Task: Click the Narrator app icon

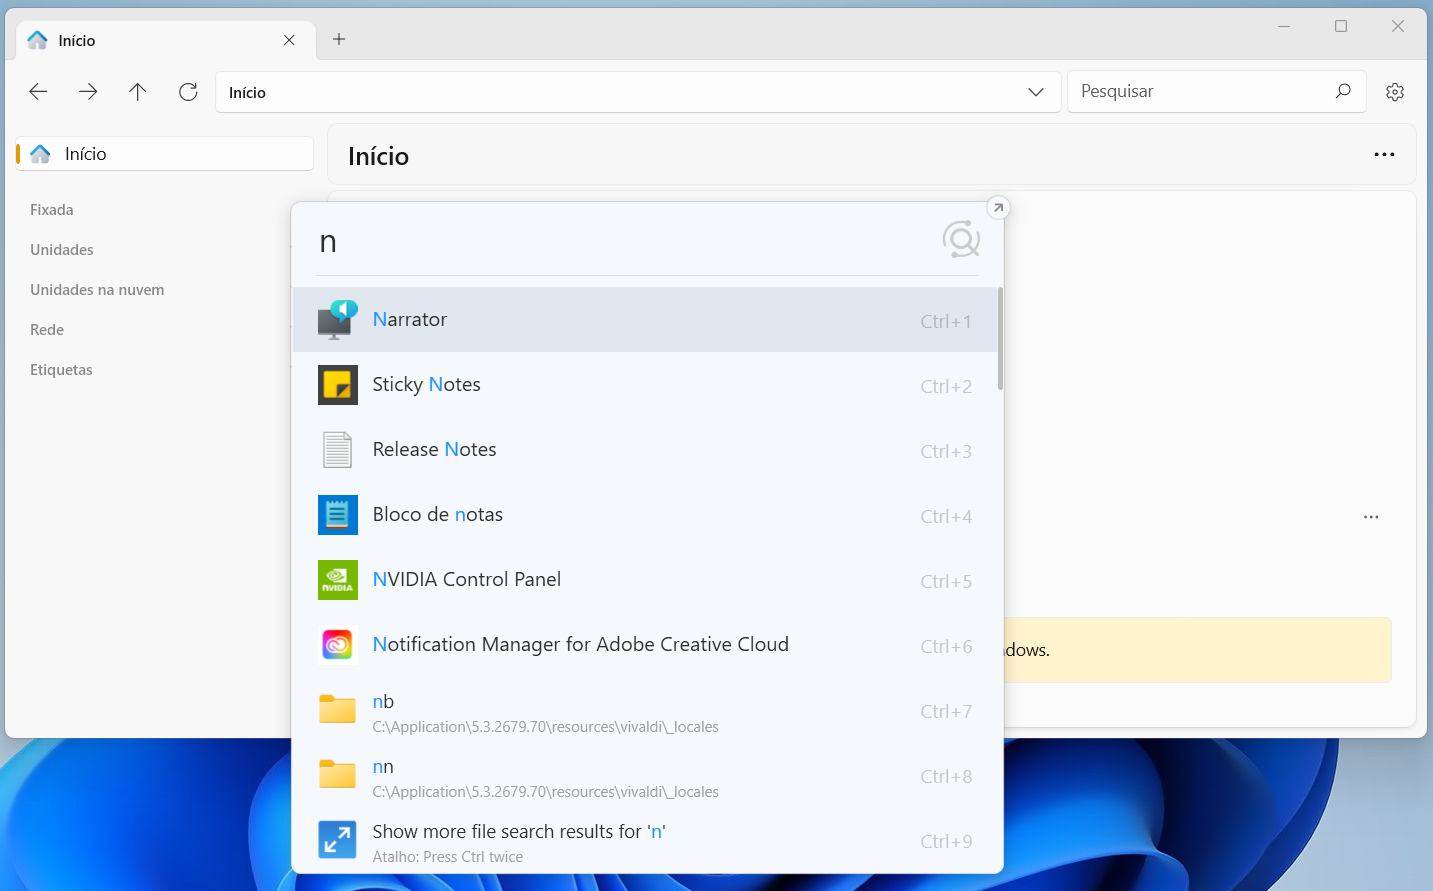Action: pyautogui.click(x=338, y=320)
